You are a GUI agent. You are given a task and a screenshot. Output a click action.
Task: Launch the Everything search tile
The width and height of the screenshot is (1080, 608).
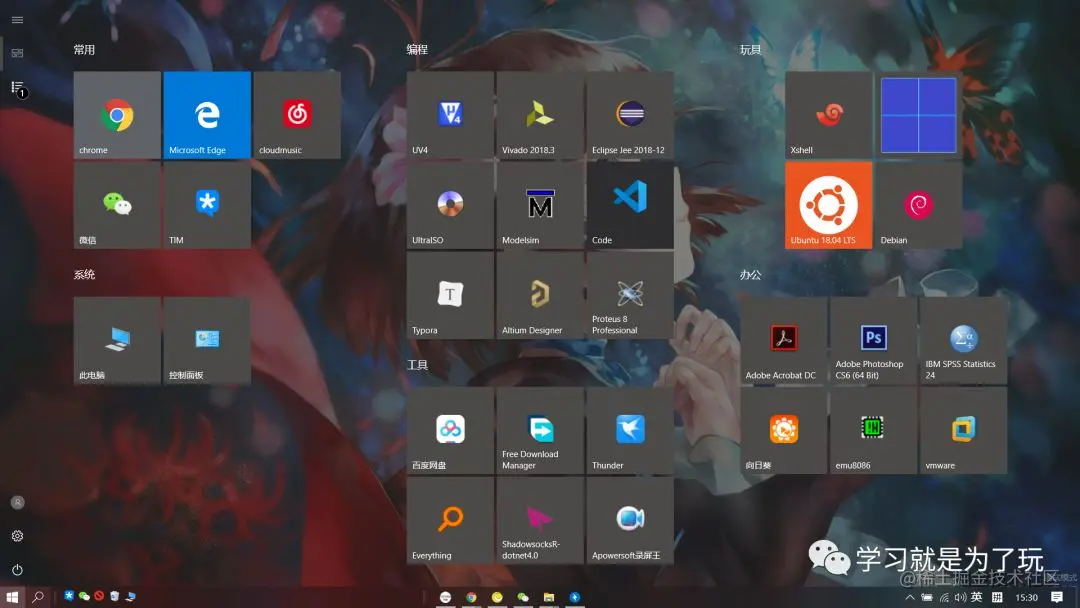coord(450,521)
